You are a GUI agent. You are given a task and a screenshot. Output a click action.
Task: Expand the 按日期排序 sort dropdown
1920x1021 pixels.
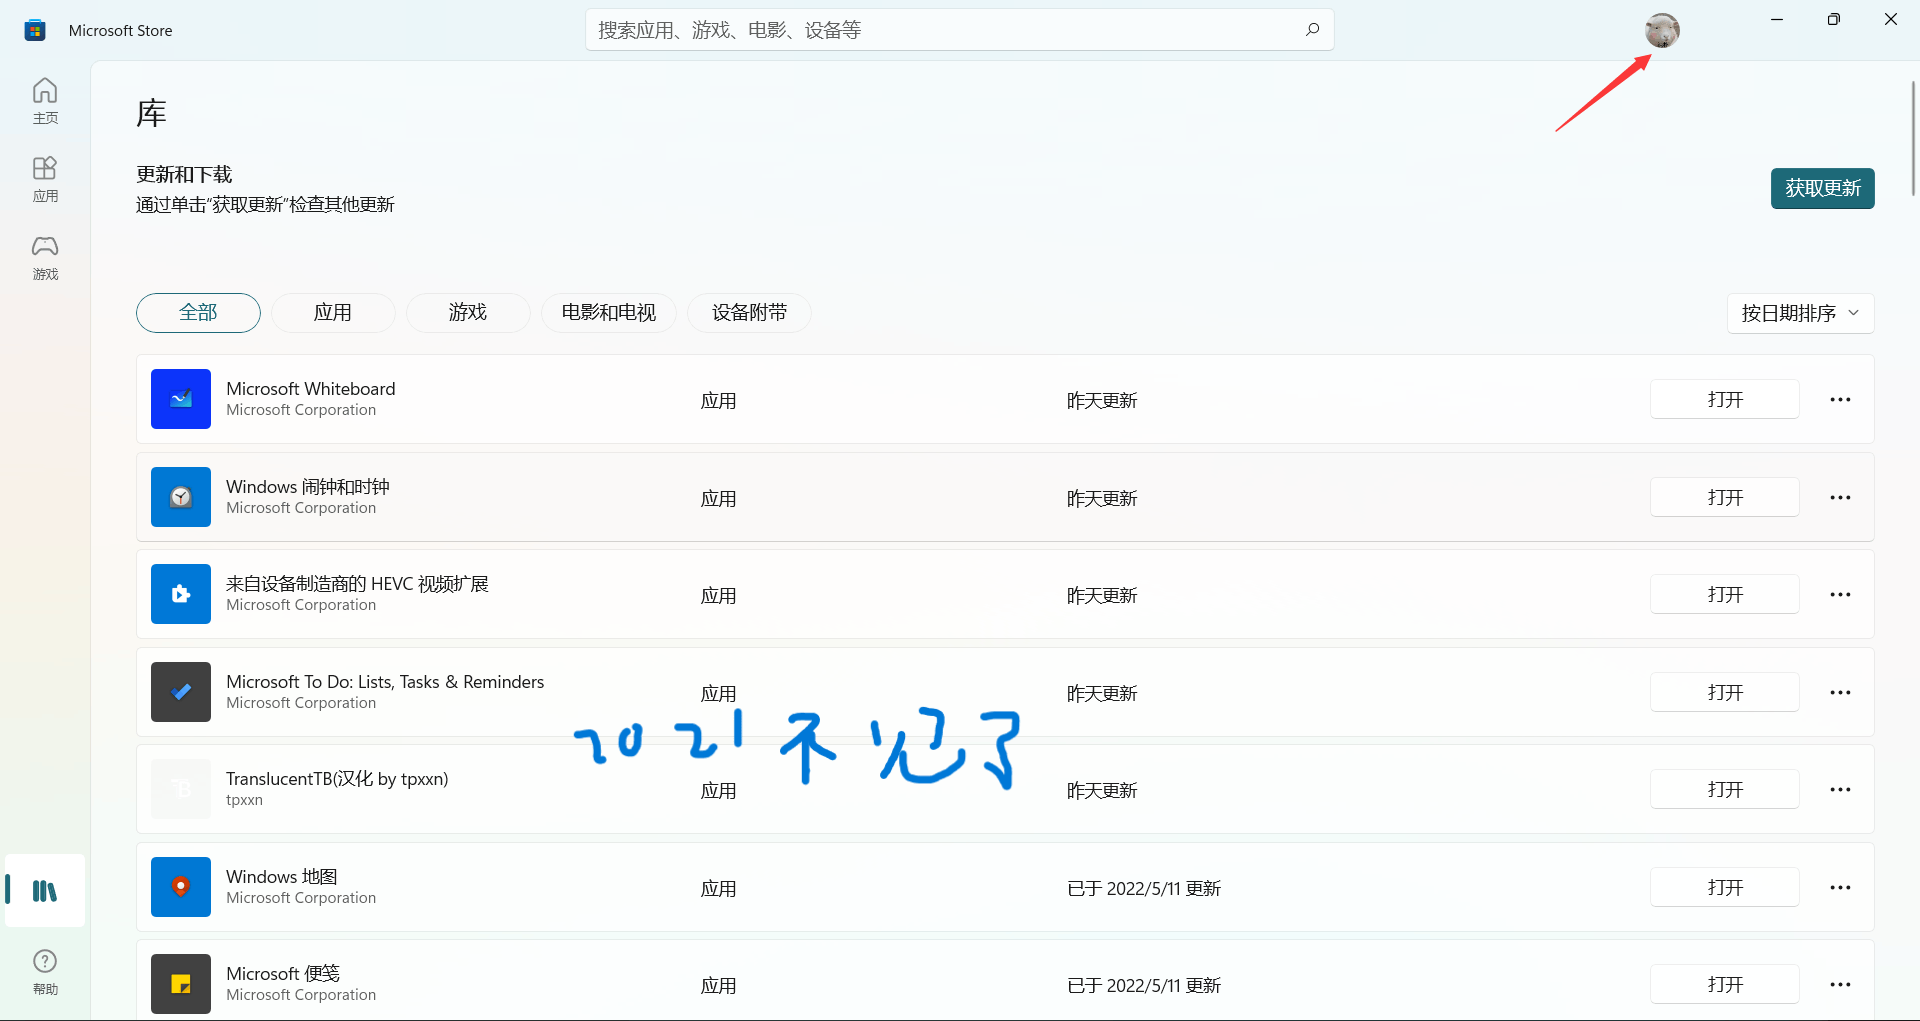coord(1800,313)
